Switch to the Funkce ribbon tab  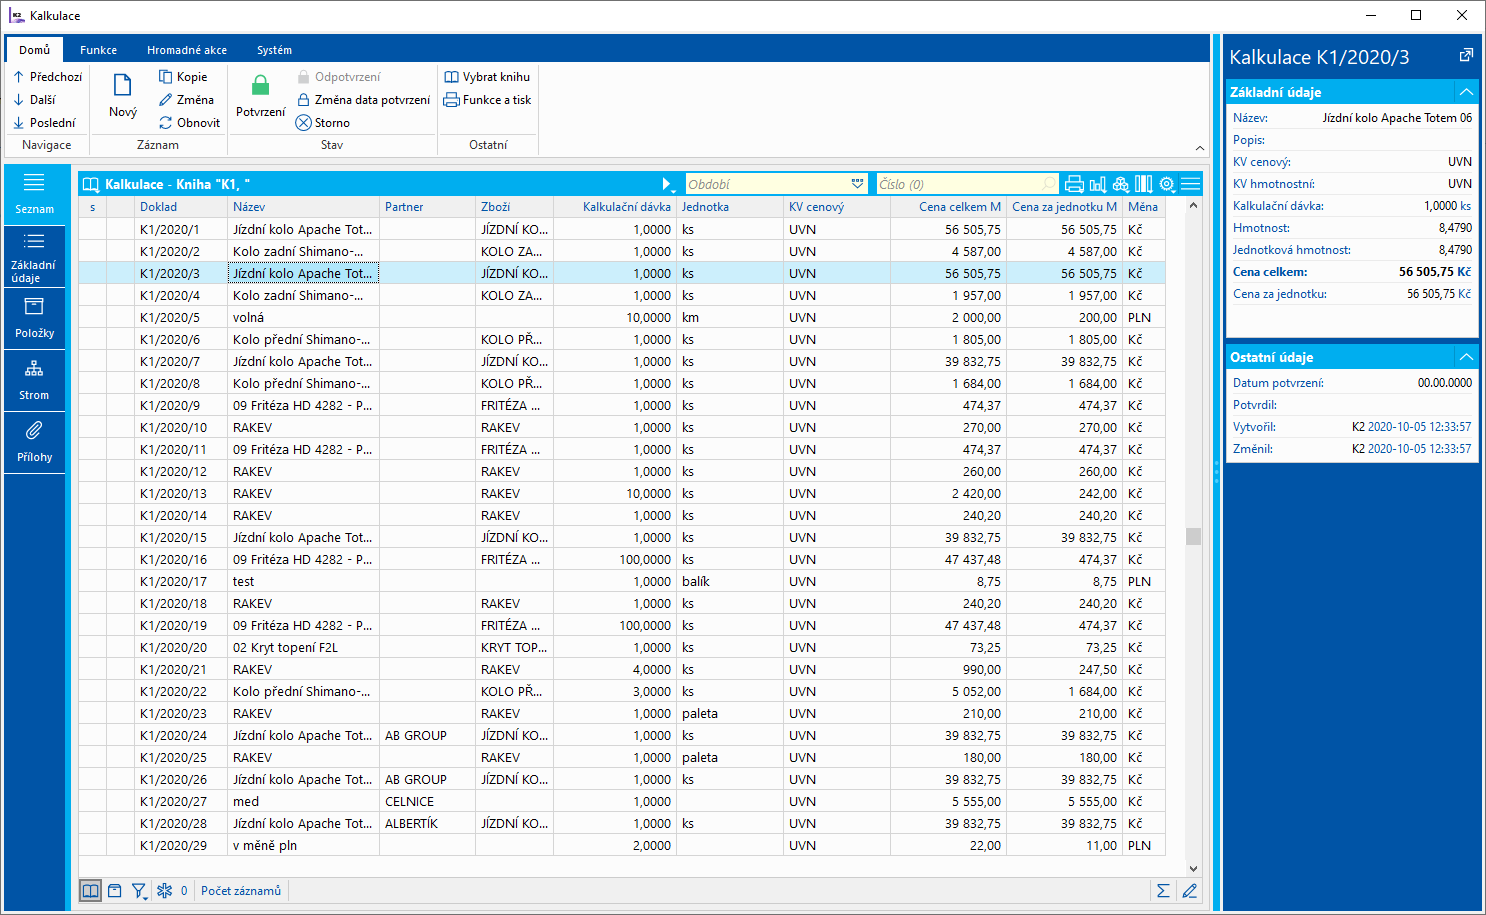[98, 50]
